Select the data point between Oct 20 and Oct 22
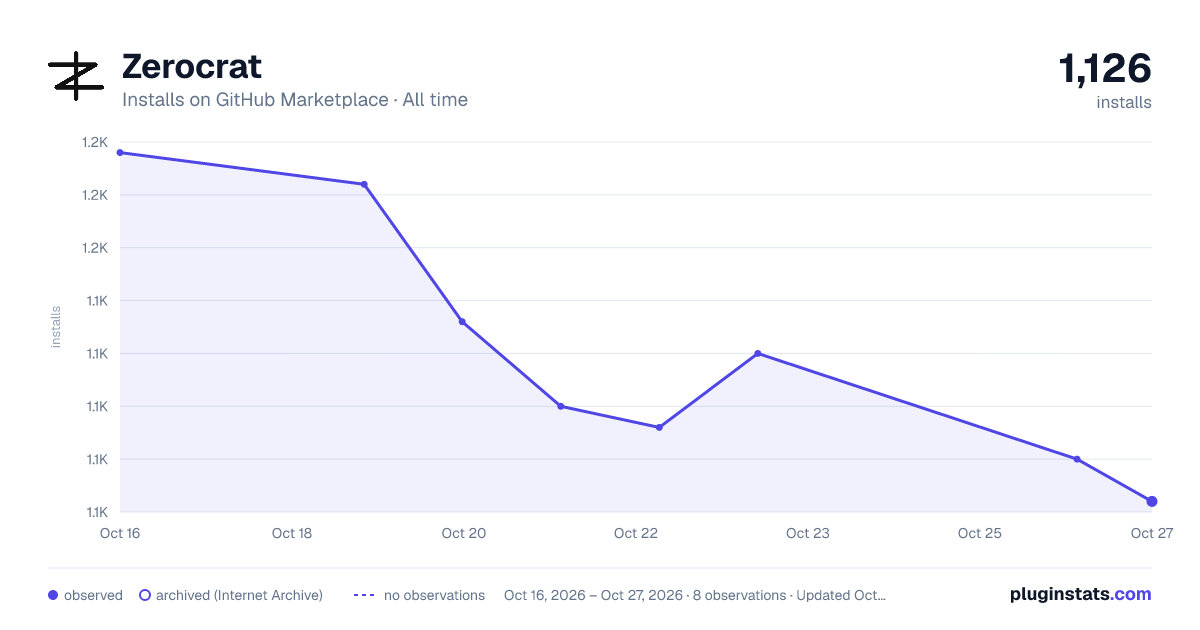This screenshot has width=1200, height=630. pyautogui.click(x=561, y=406)
